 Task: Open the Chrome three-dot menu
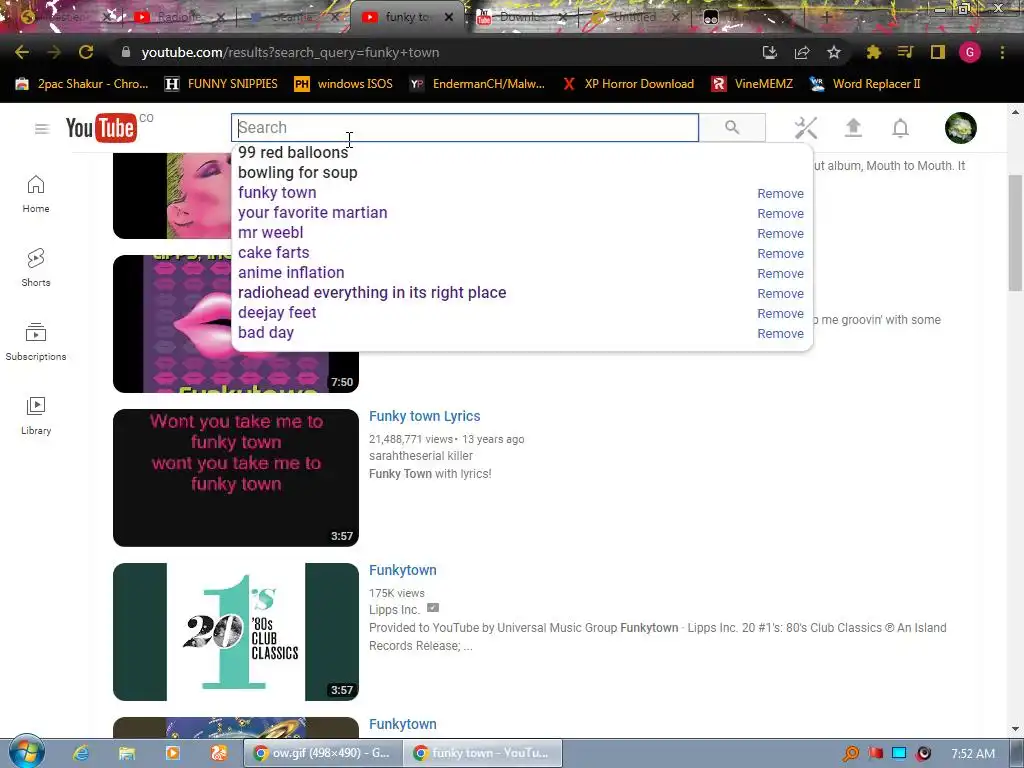click(x=1002, y=52)
